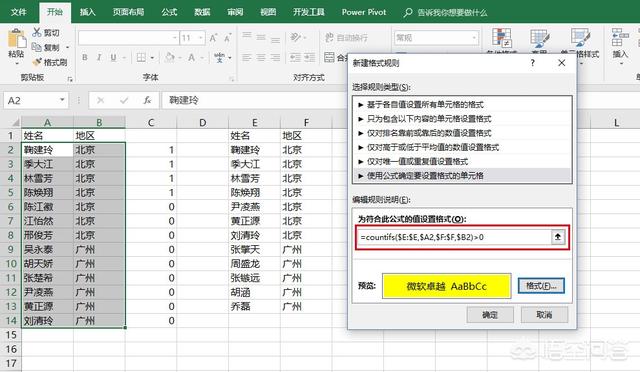Image resolution: width=640 pixels, height=372 pixels.
Task: Switch to the 公式 ribbon tab
Action: pyautogui.click(x=169, y=12)
